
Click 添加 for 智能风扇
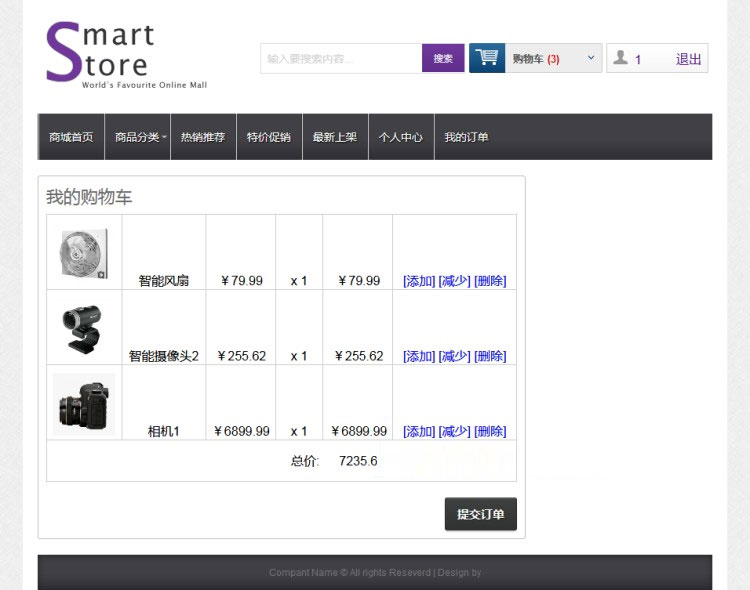[419, 281]
